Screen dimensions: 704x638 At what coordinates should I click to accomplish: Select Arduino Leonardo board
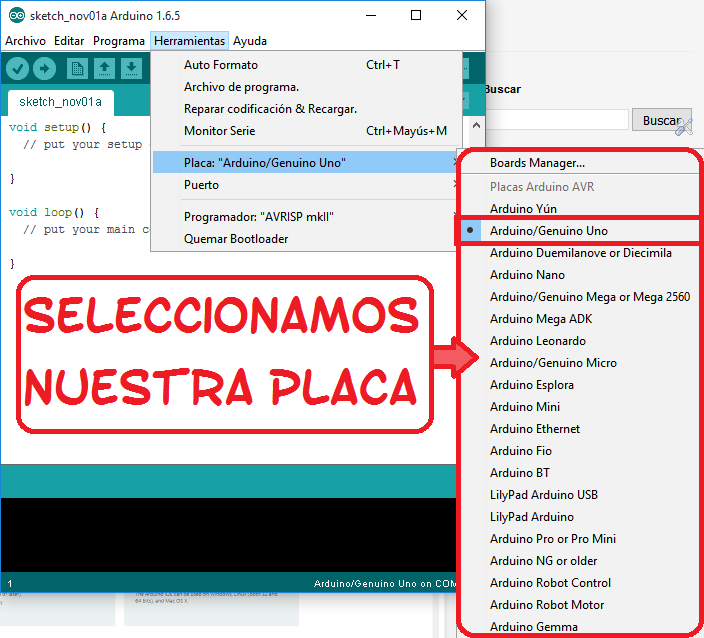(x=579, y=341)
